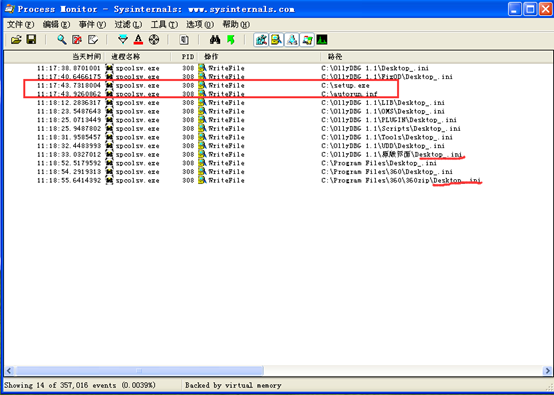The image size is (554, 395).
Task: Toggle capture with the magnifier icon
Action: 62,40
